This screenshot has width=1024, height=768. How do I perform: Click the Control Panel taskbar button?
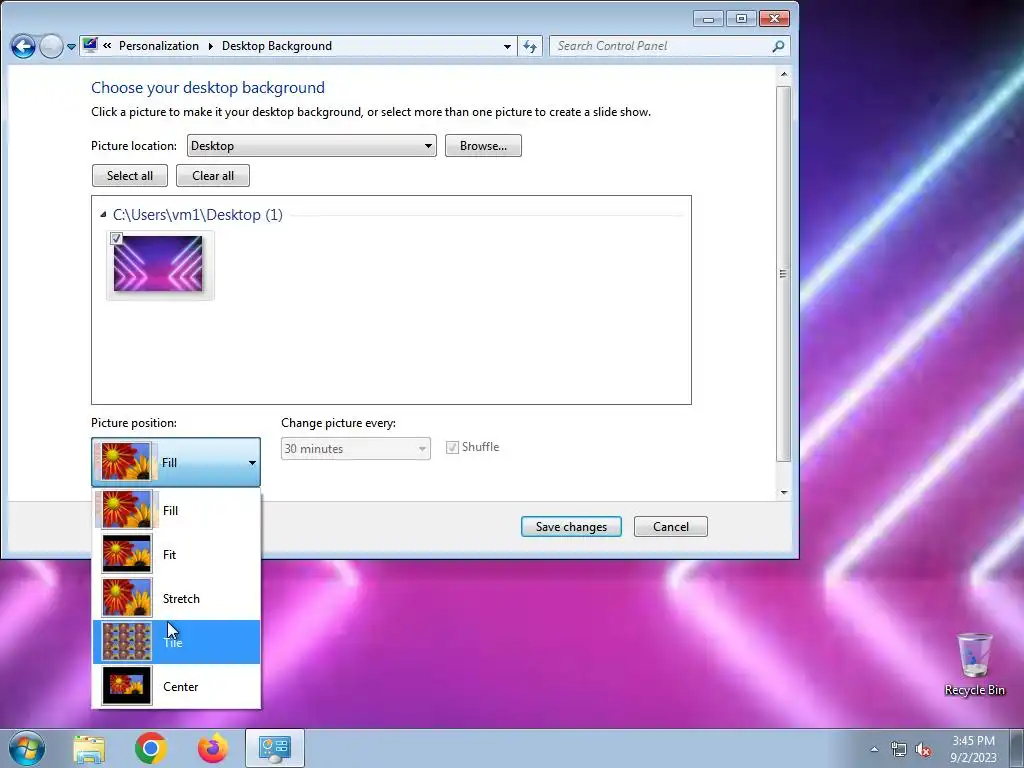275,748
